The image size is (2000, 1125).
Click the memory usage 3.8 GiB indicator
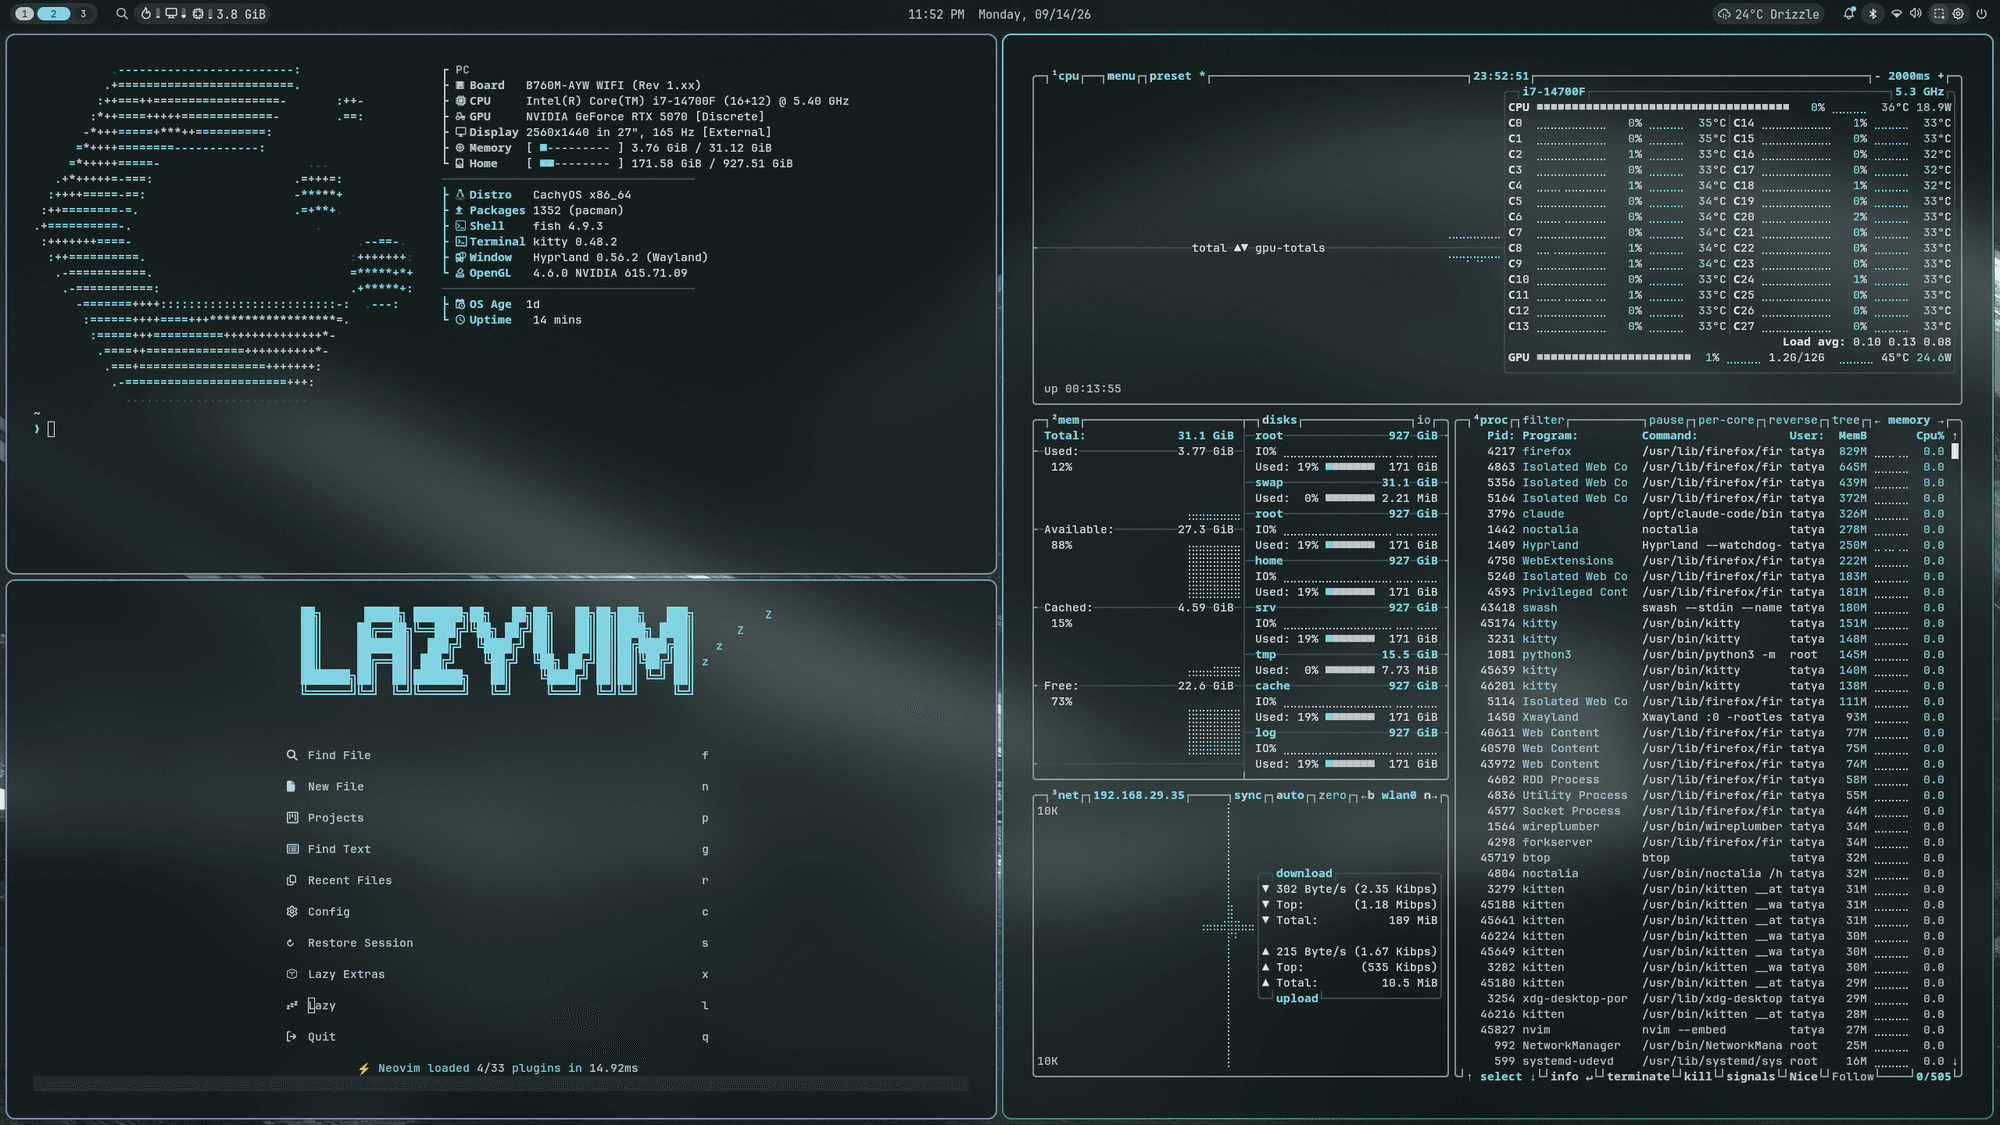(230, 14)
